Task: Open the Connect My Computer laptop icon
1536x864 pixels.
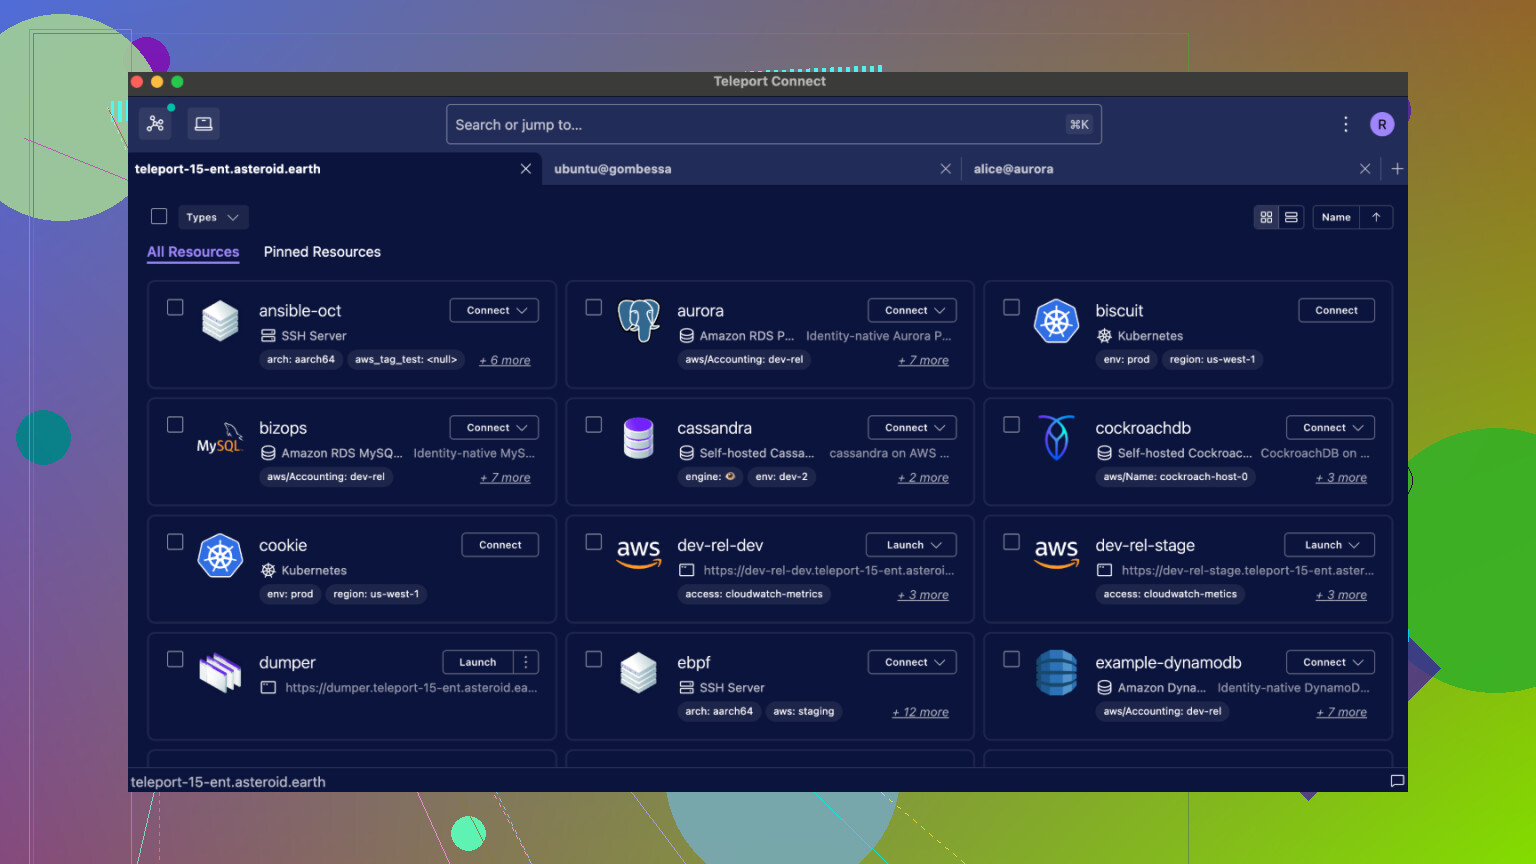Action: click(203, 124)
